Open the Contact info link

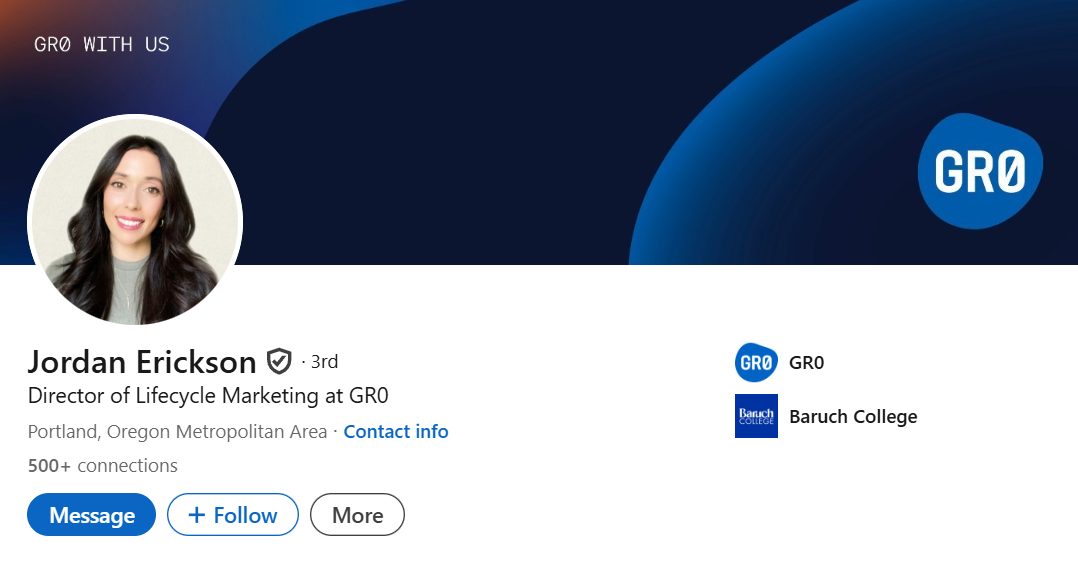click(396, 431)
